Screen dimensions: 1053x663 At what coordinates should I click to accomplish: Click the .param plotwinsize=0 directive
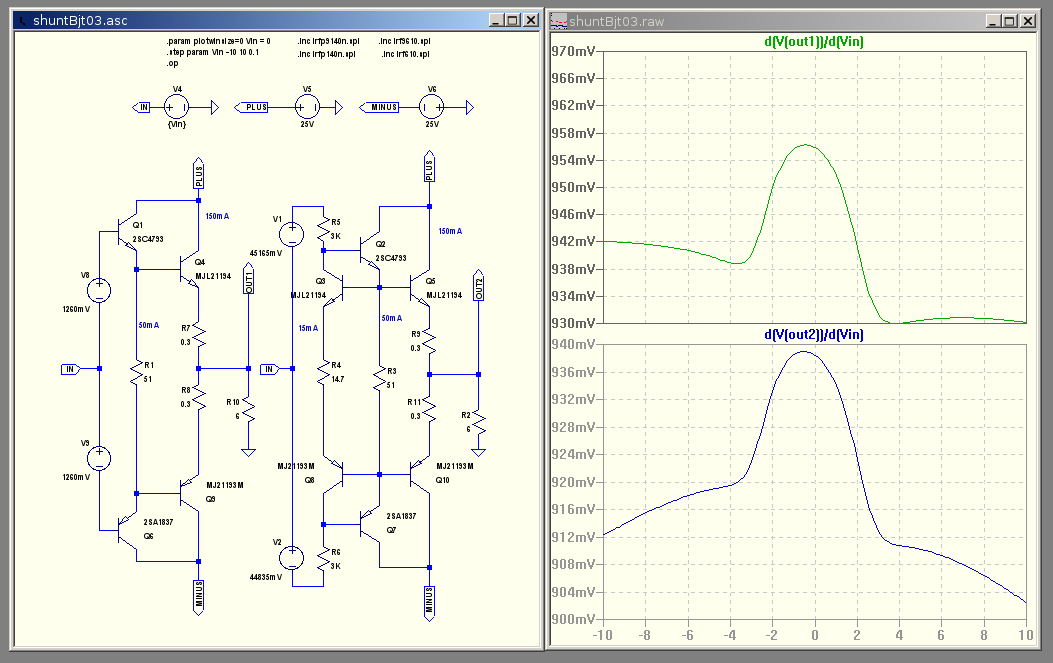(x=218, y=41)
